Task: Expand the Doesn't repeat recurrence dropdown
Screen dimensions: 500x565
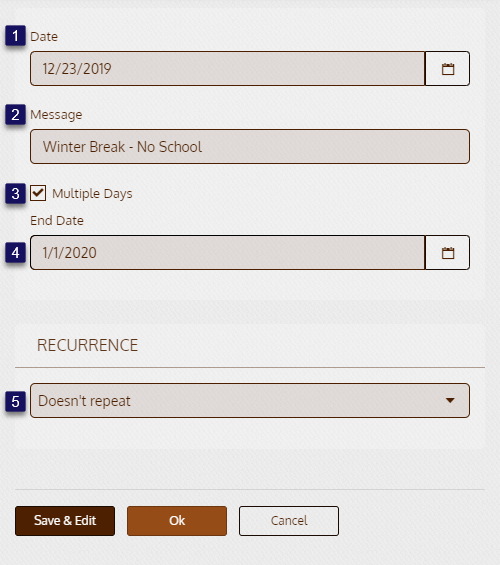Action: point(250,401)
